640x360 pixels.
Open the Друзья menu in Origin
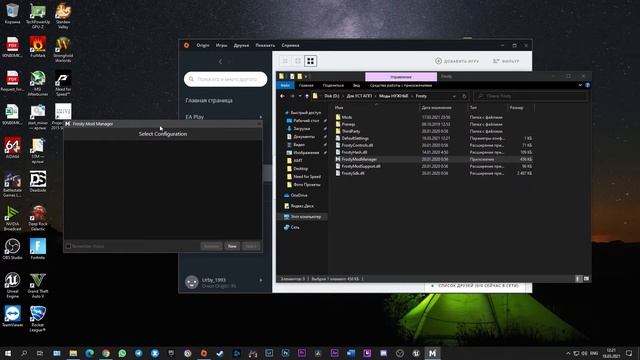(x=241, y=45)
